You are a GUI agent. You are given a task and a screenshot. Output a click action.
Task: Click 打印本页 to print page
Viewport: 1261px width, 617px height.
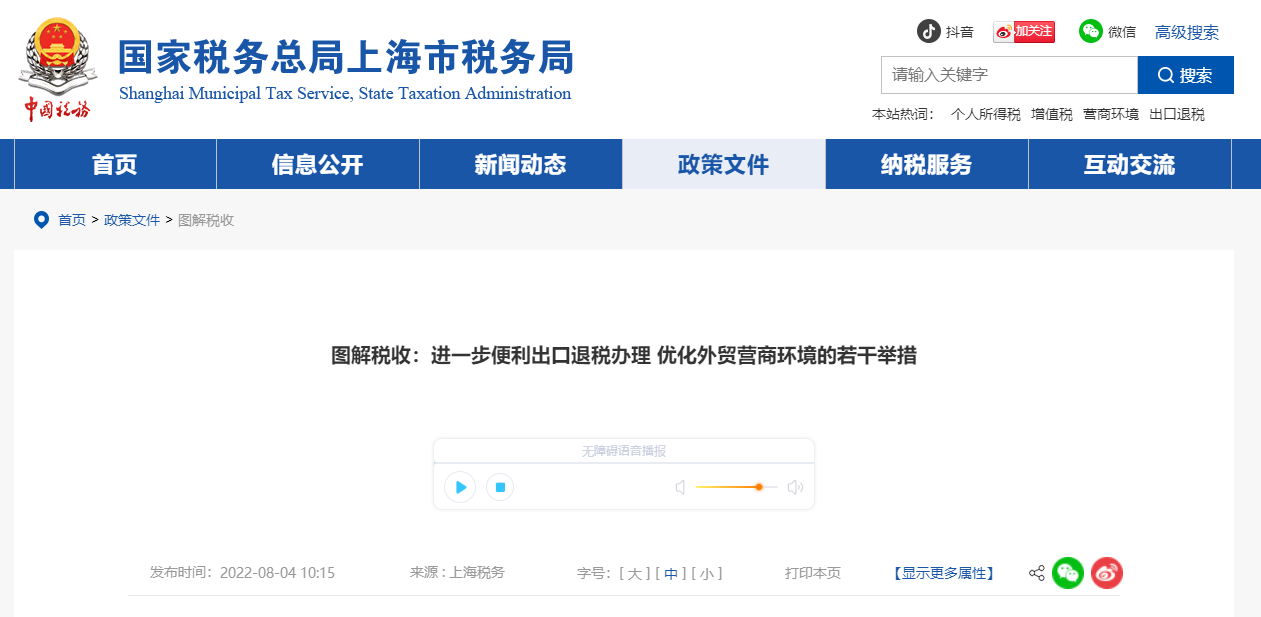tap(813, 573)
